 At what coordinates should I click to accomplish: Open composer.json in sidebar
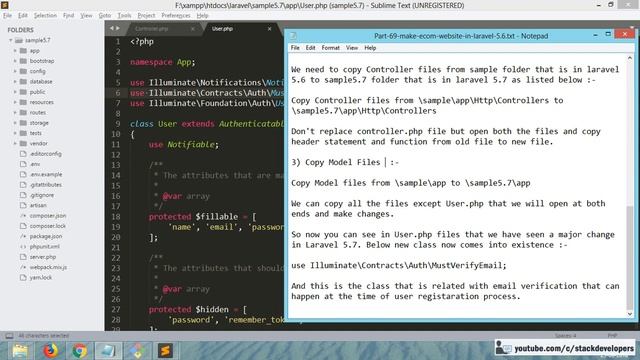[x=48, y=216]
